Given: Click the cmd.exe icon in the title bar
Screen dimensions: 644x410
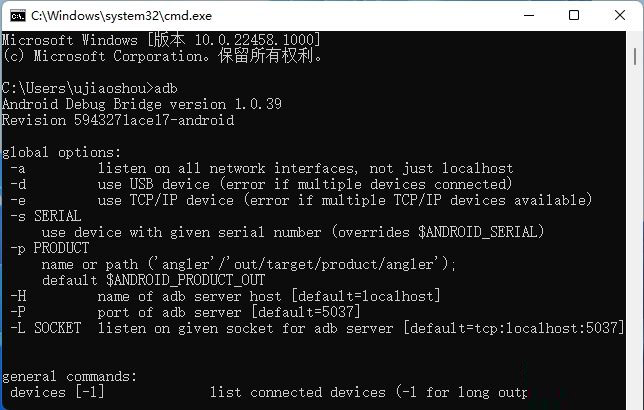Looking at the screenshot, I should pos(17,15).
